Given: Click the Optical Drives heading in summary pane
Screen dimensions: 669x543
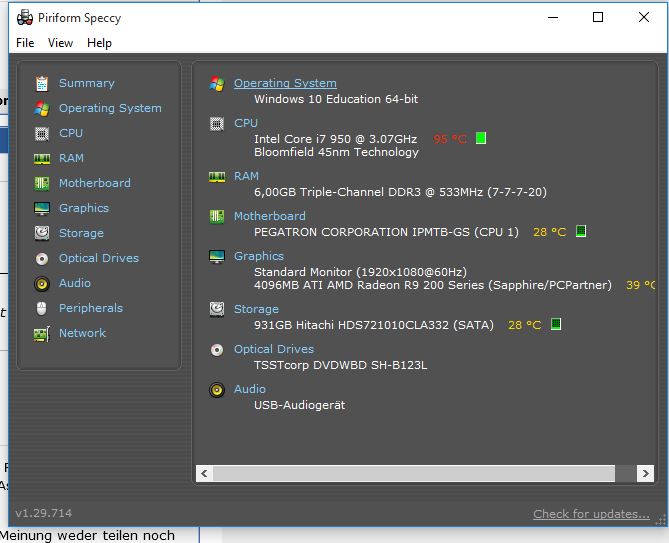Looking at the screenshot, I should 273,349.
